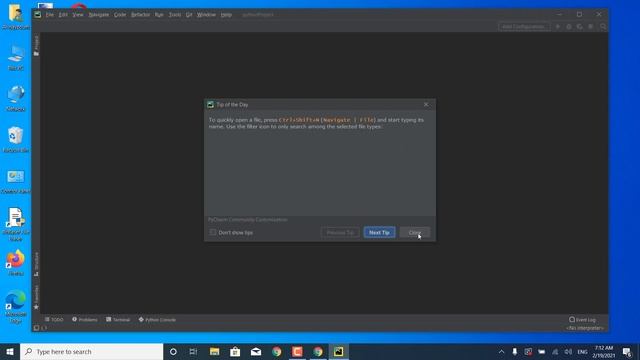Select the Recycle Bin desktop icon
Image resolution: width=640 pixels, height=360 pixels.
point(16,140)
